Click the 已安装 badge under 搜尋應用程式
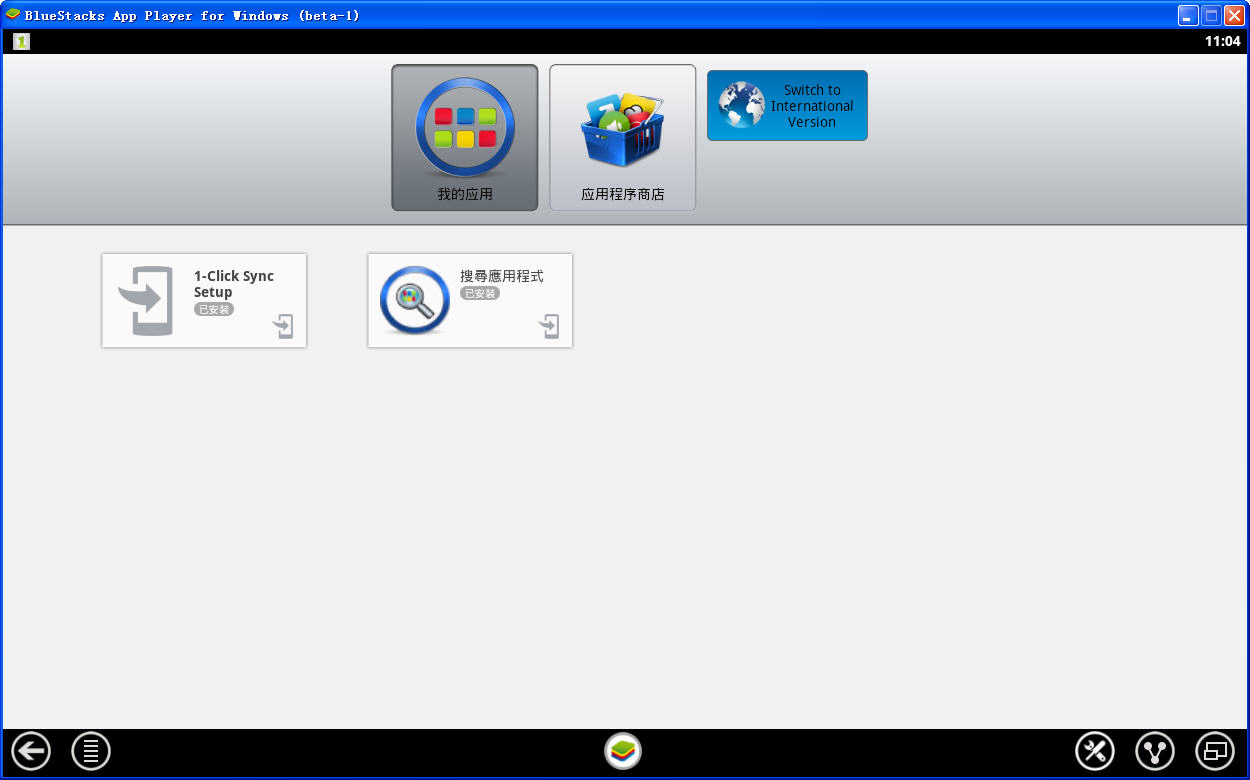This screenshot has width=1250, height=780. click(x=480, y=294)
